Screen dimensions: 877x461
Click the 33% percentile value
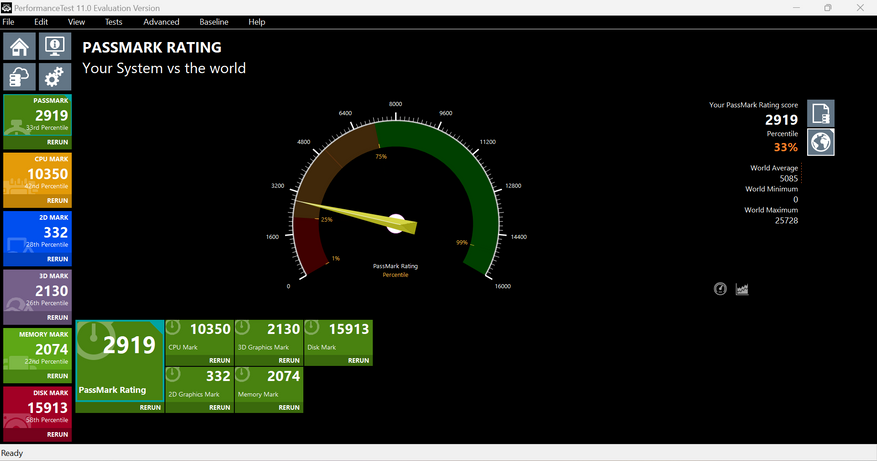(785, 147)
